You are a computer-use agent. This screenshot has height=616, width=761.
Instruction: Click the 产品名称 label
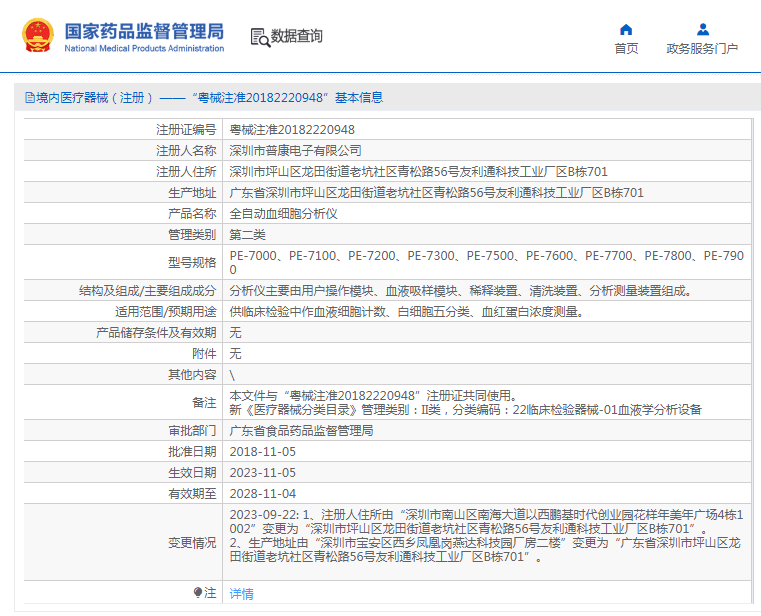[192, 214]
